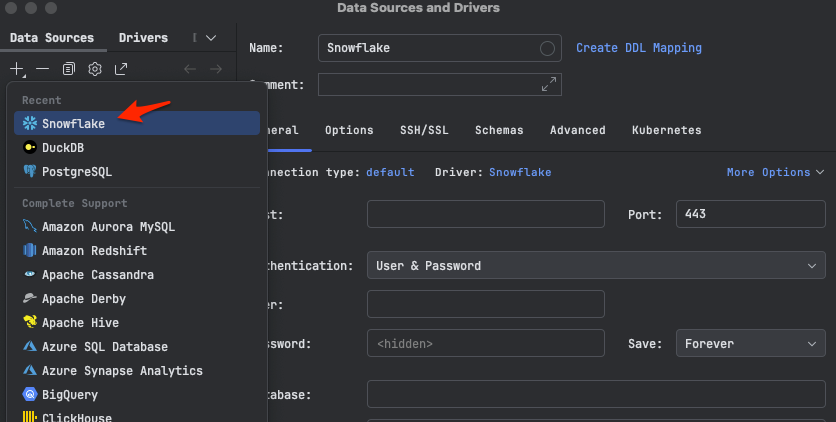Expand the More Options dropdown

click(x=775, y=172)
